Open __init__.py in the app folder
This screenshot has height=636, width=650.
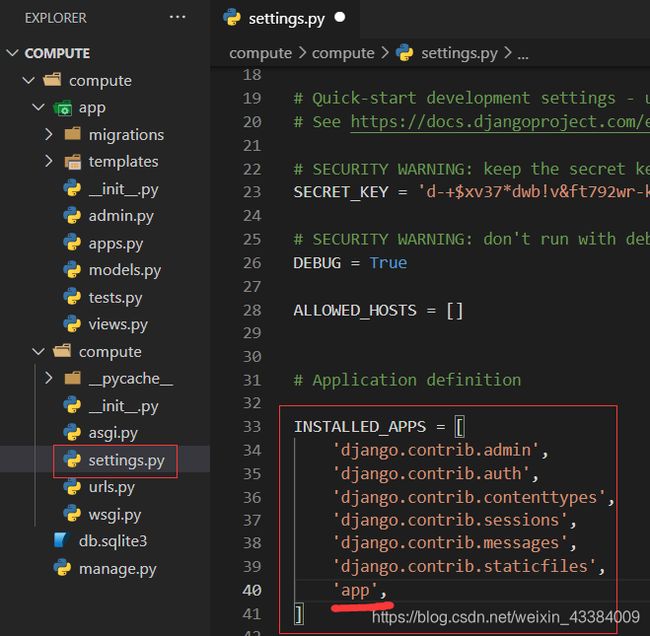click(x=123, y=189)
